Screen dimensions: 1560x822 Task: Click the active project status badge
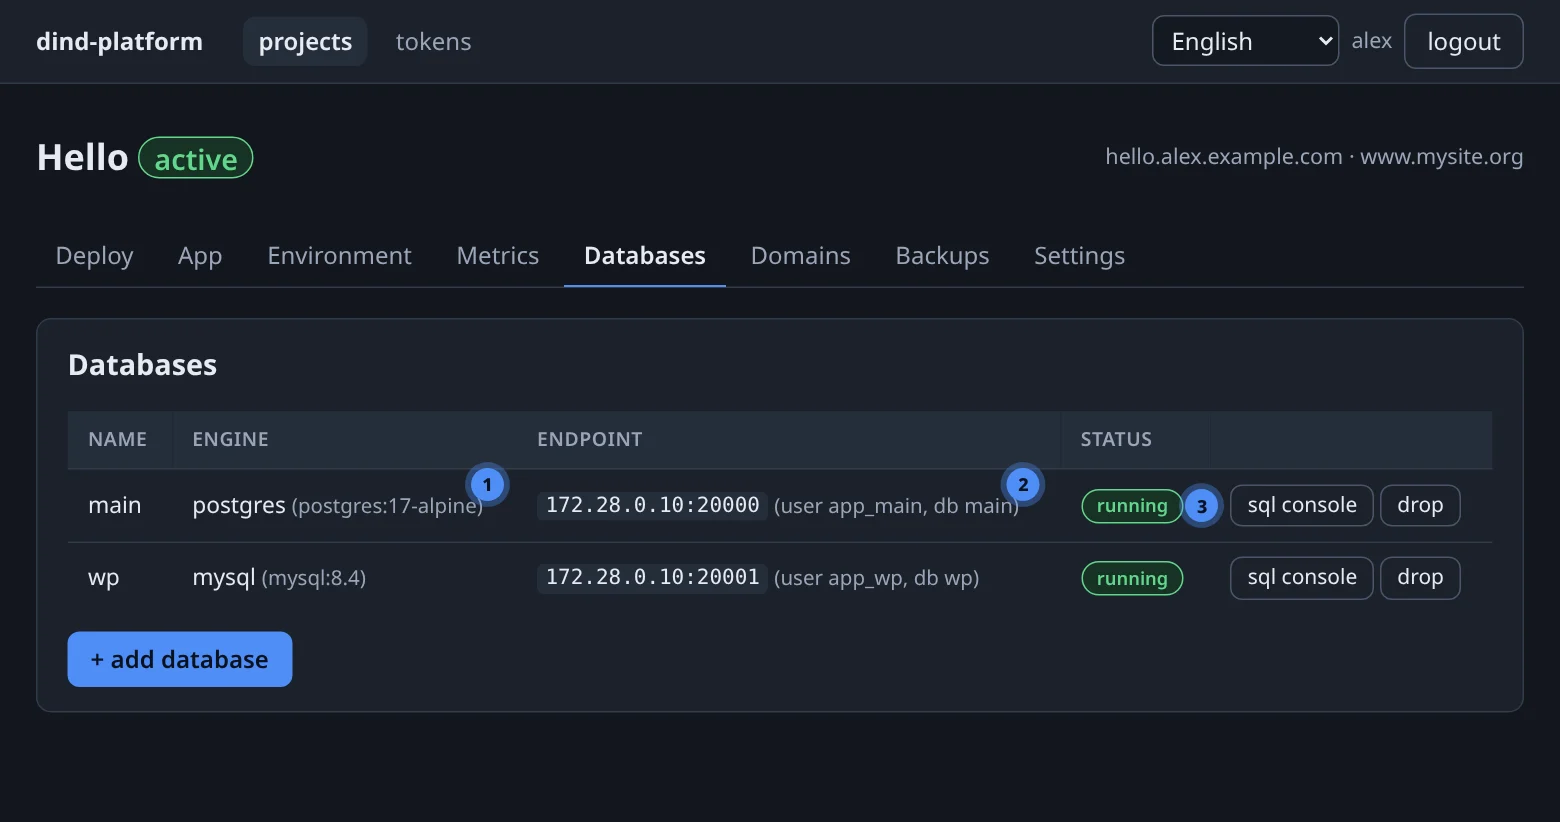(x=196, y=158)
